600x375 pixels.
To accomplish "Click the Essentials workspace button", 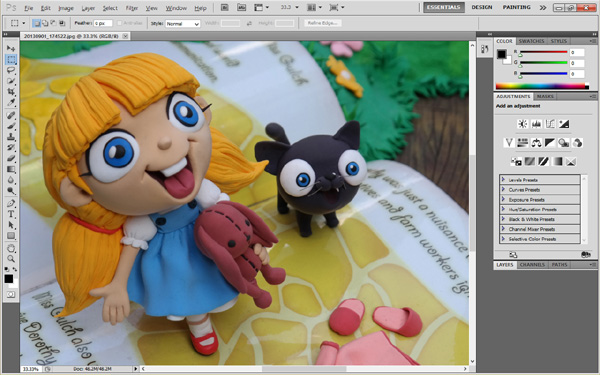I will (444, 7).
